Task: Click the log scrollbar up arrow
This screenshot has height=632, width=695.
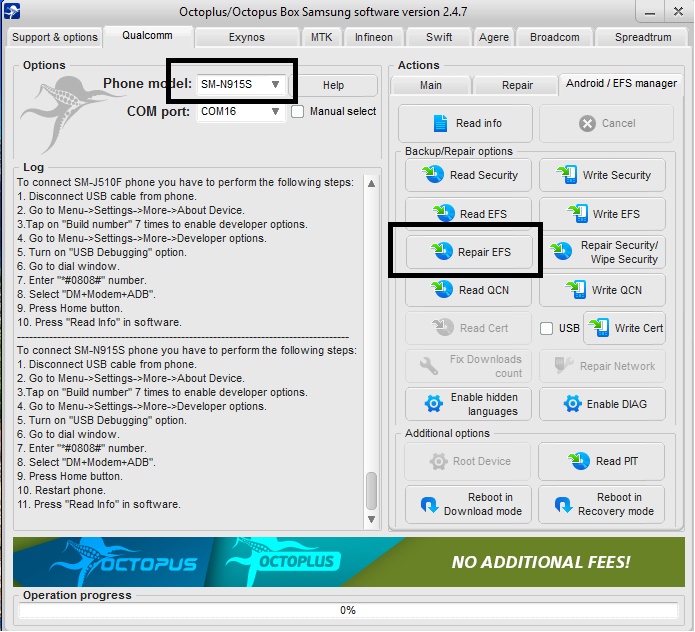Action: 371,183
